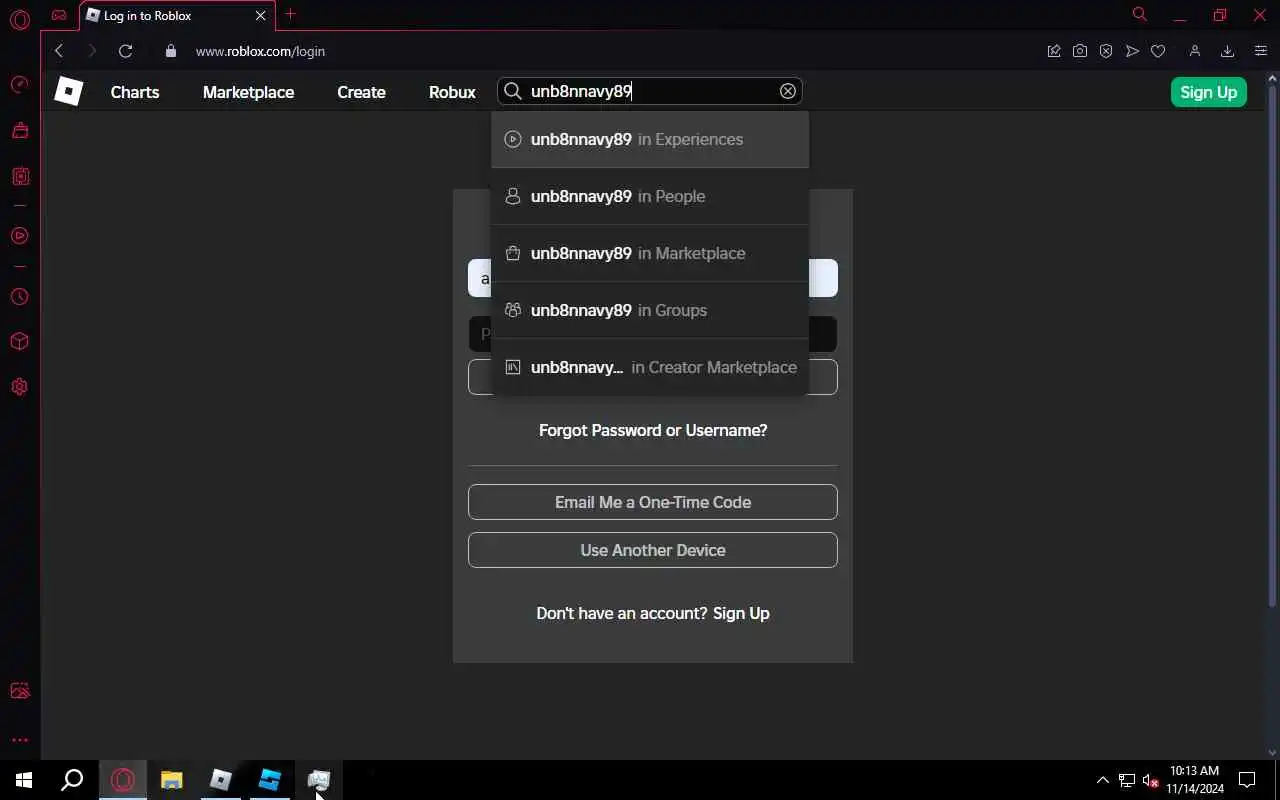Search unb8nnavy89 in Marketplace suggestion

[650, 253]
